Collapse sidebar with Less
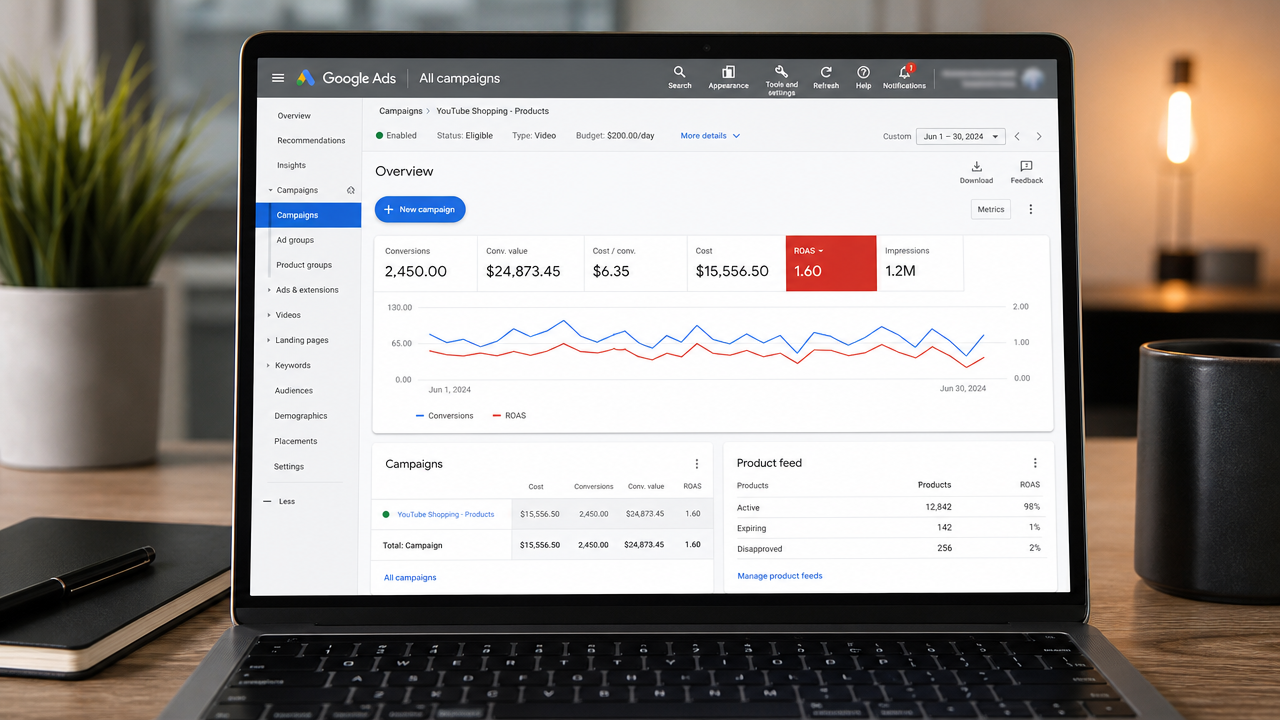Screen dimensions: 1280x720 click(279, 501)
